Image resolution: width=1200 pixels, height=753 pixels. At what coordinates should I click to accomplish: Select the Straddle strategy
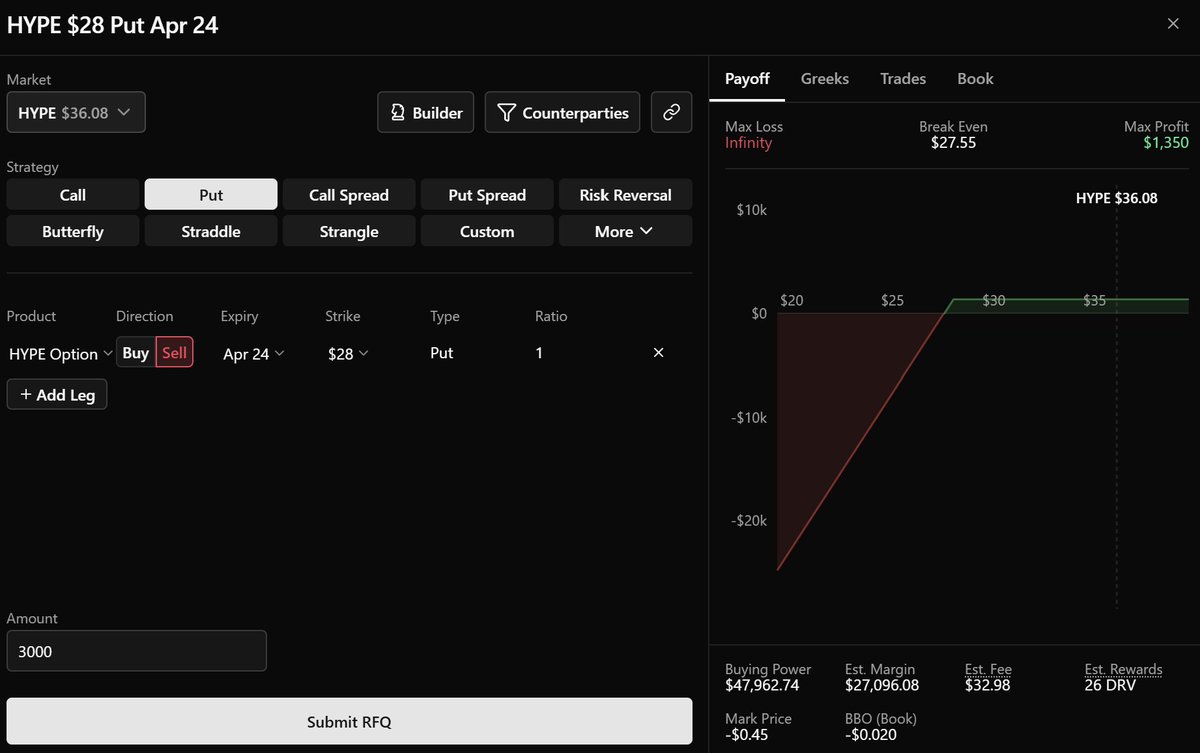coord(211,231)
